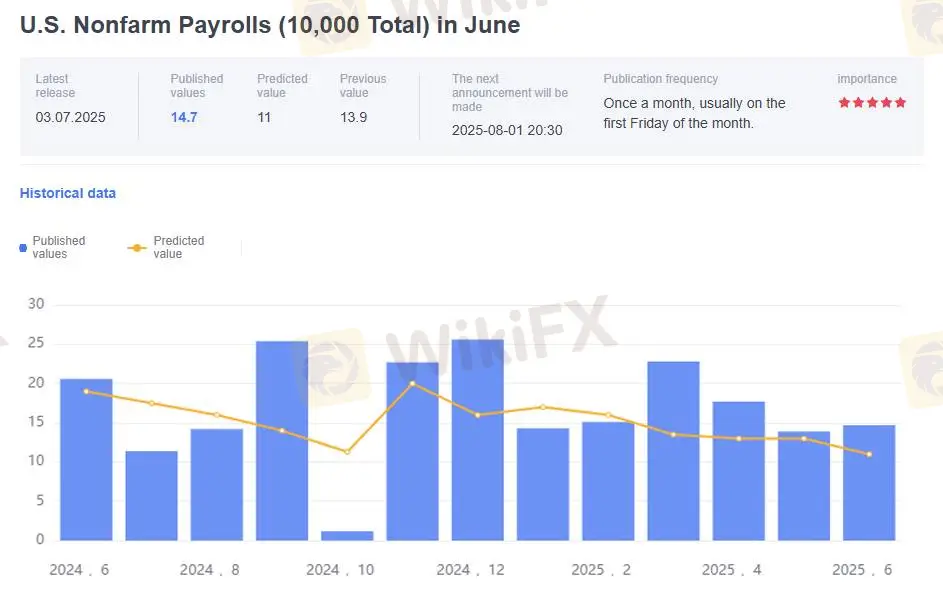Click the published value 14.7 link
Screen dimensions: 943x593
[184, 117]
